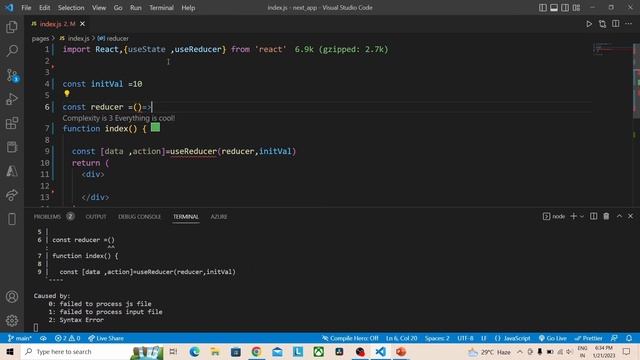Click the editor minimap
Viewport: 640px width, 360px height.
(x=611, y=49)
